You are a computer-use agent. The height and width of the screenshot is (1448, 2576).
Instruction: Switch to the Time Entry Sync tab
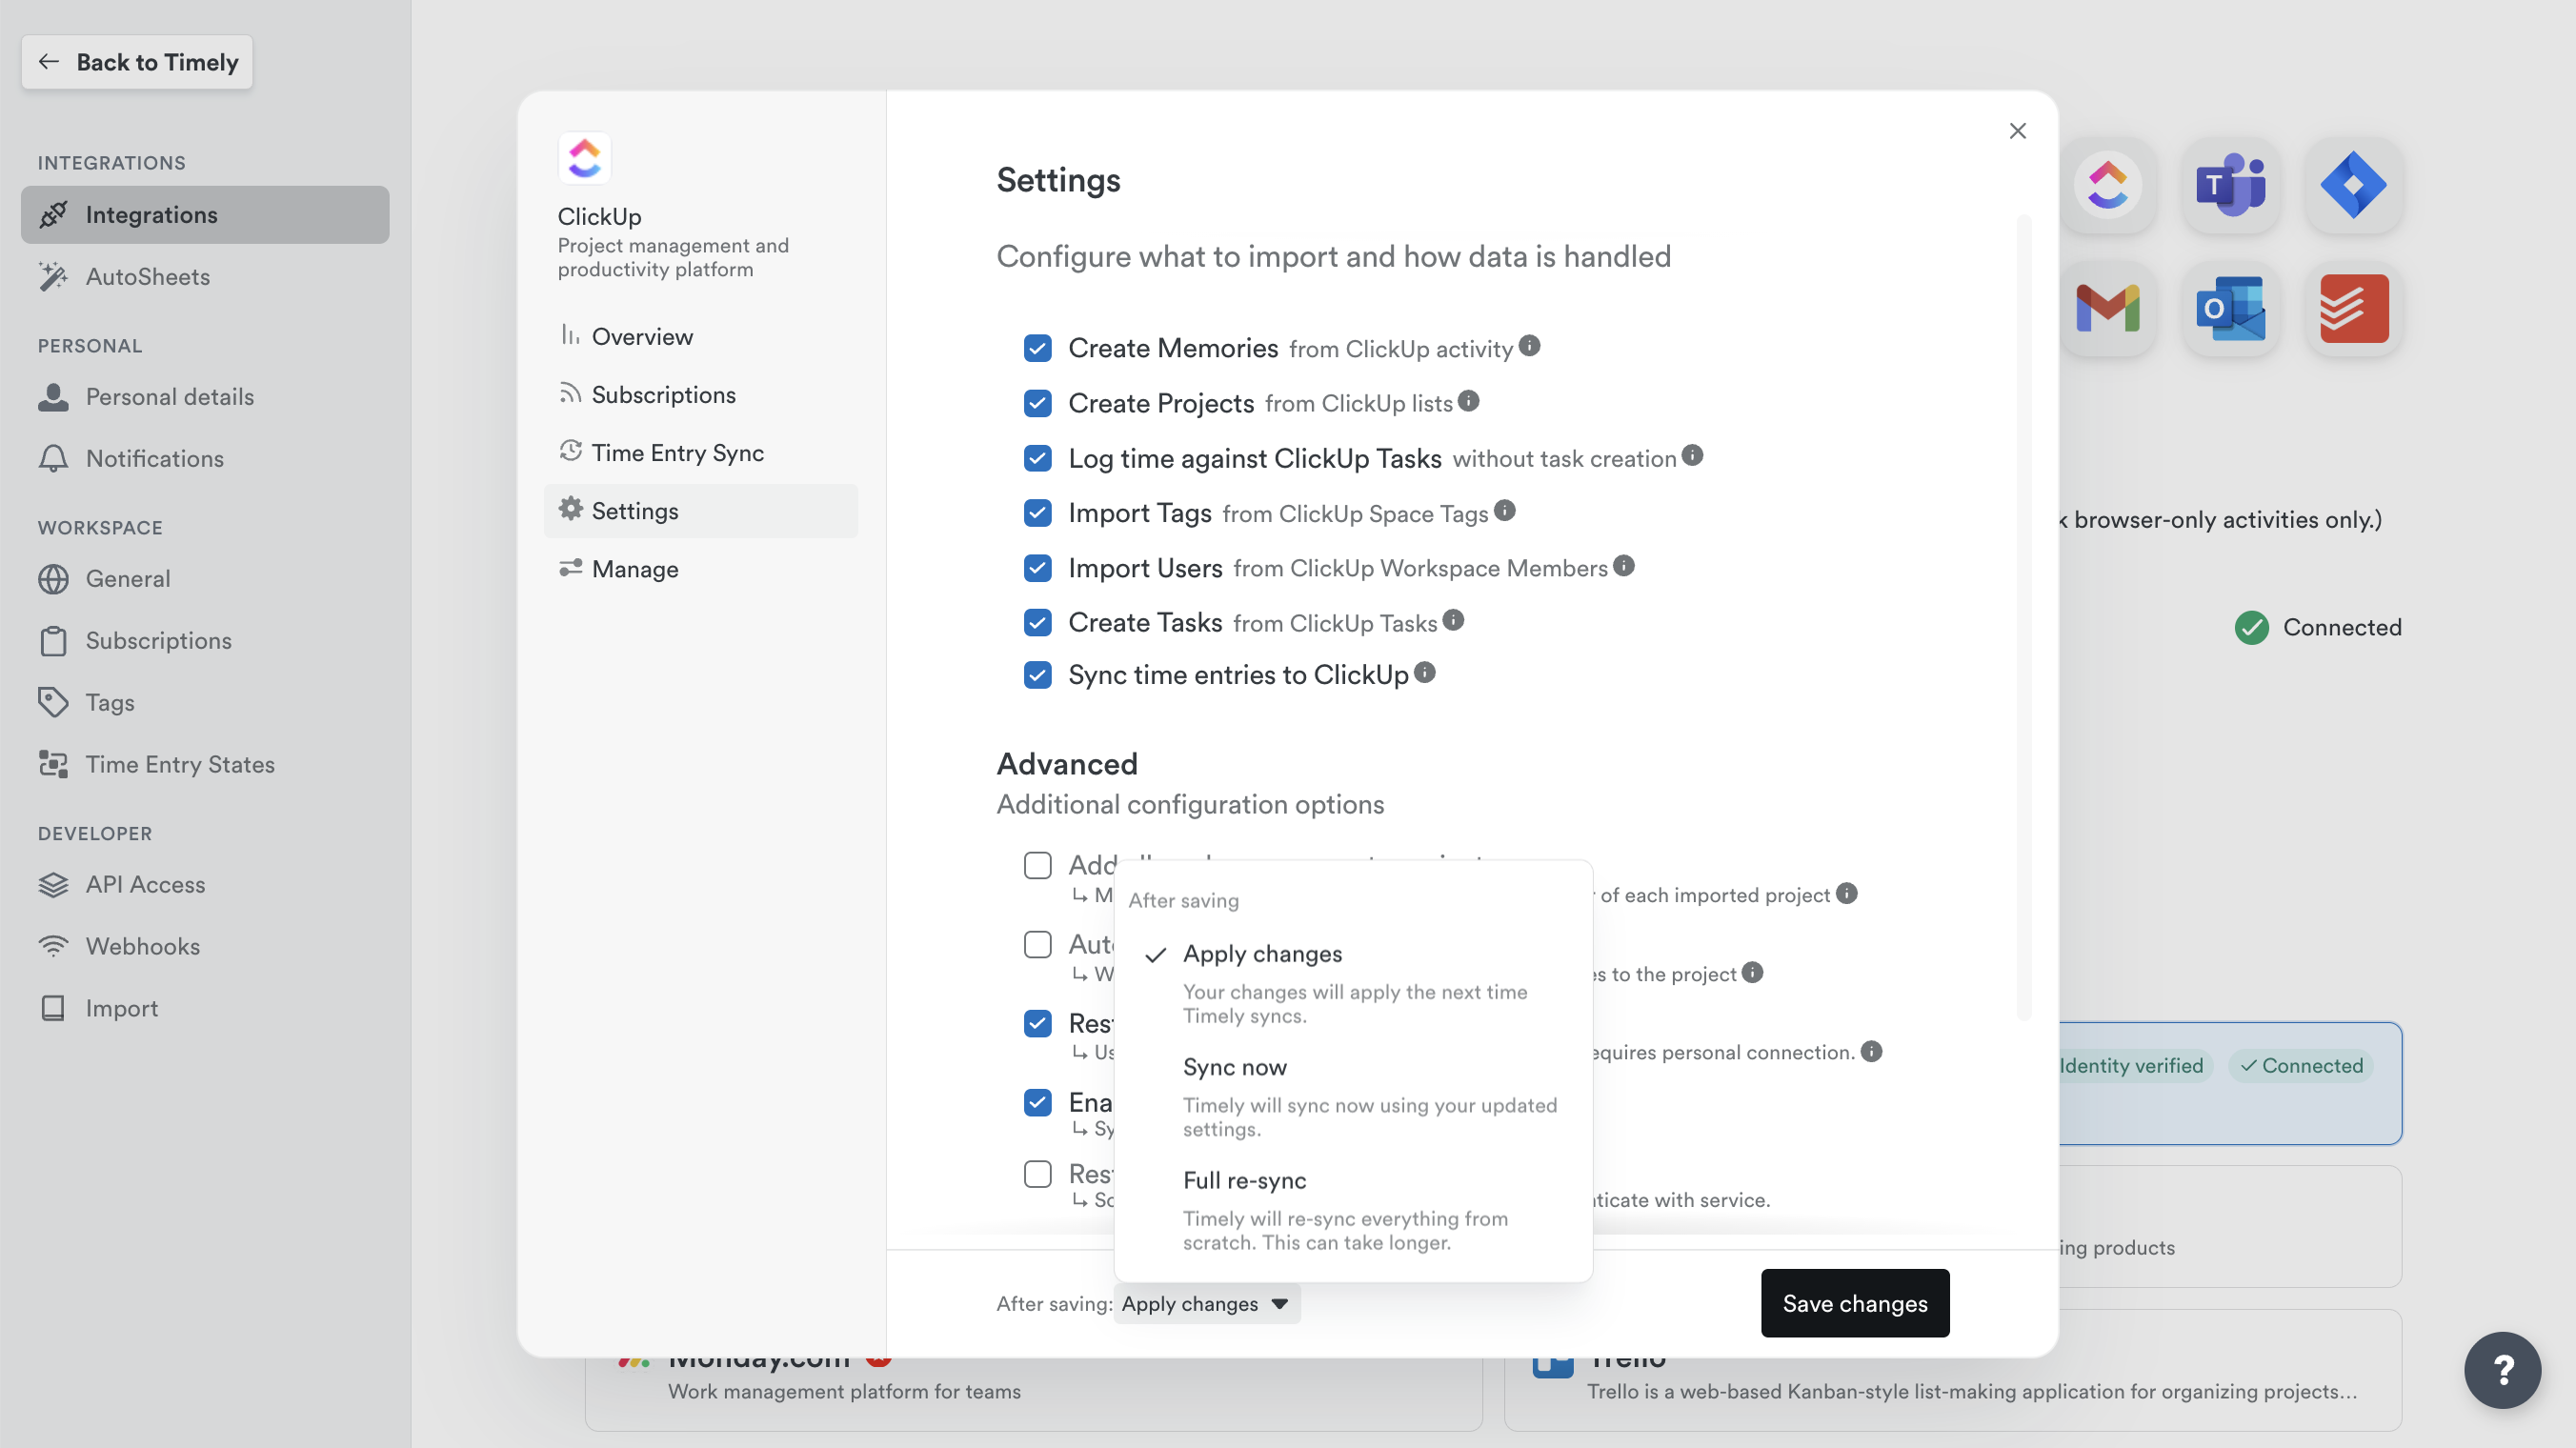678,452
